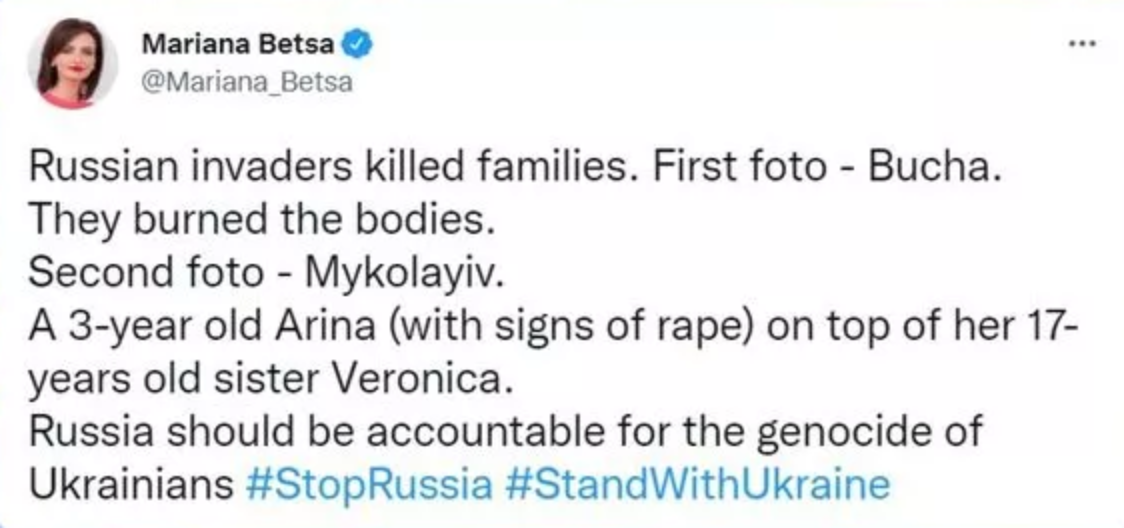Click the word "Bucha" in the tweet
Screen dimensions: 1124x528
coord(931,168)
